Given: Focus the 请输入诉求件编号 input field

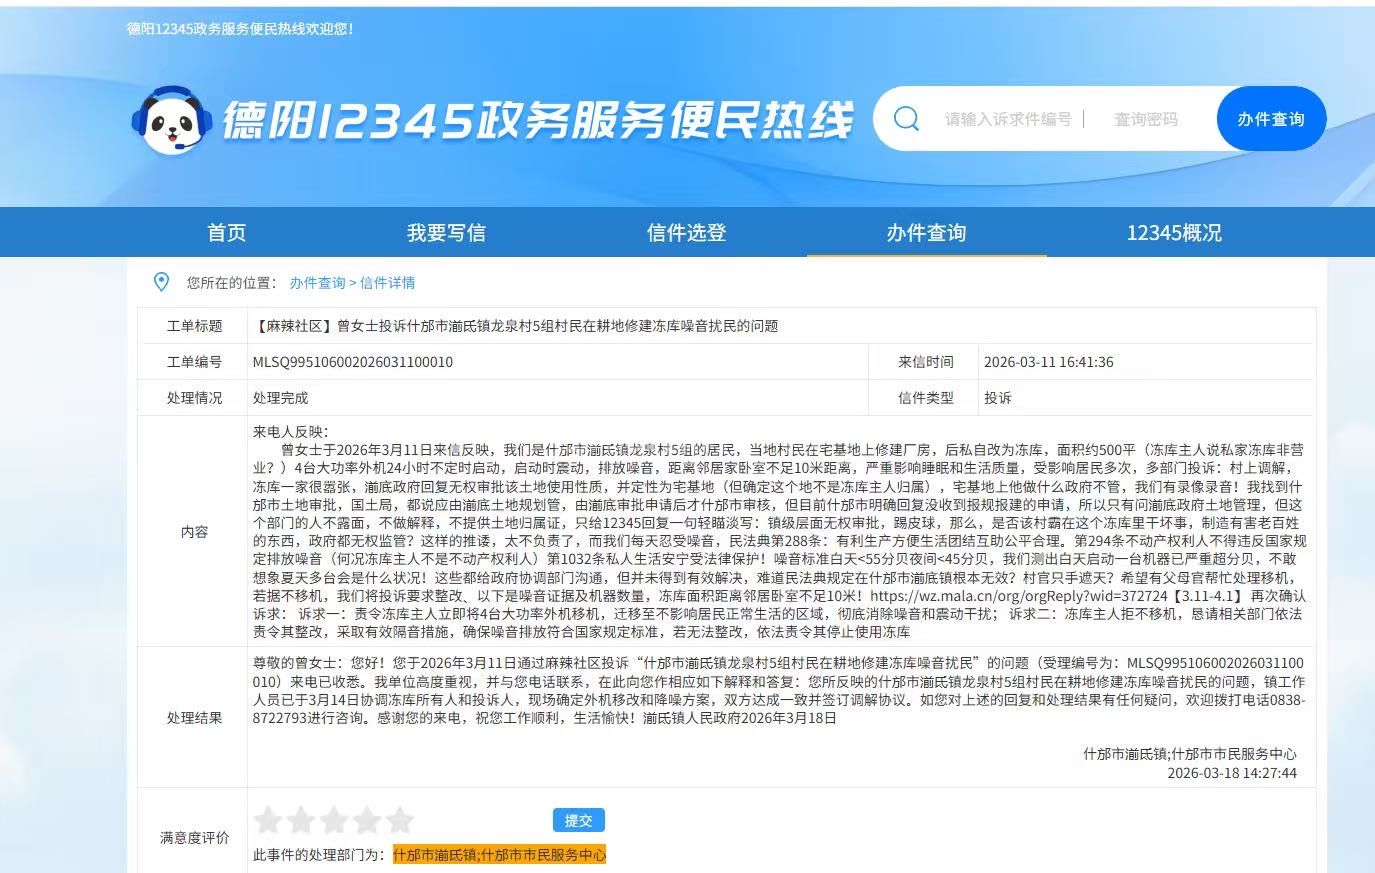Looking at the screenshot, I should (x=1007, y=119).
